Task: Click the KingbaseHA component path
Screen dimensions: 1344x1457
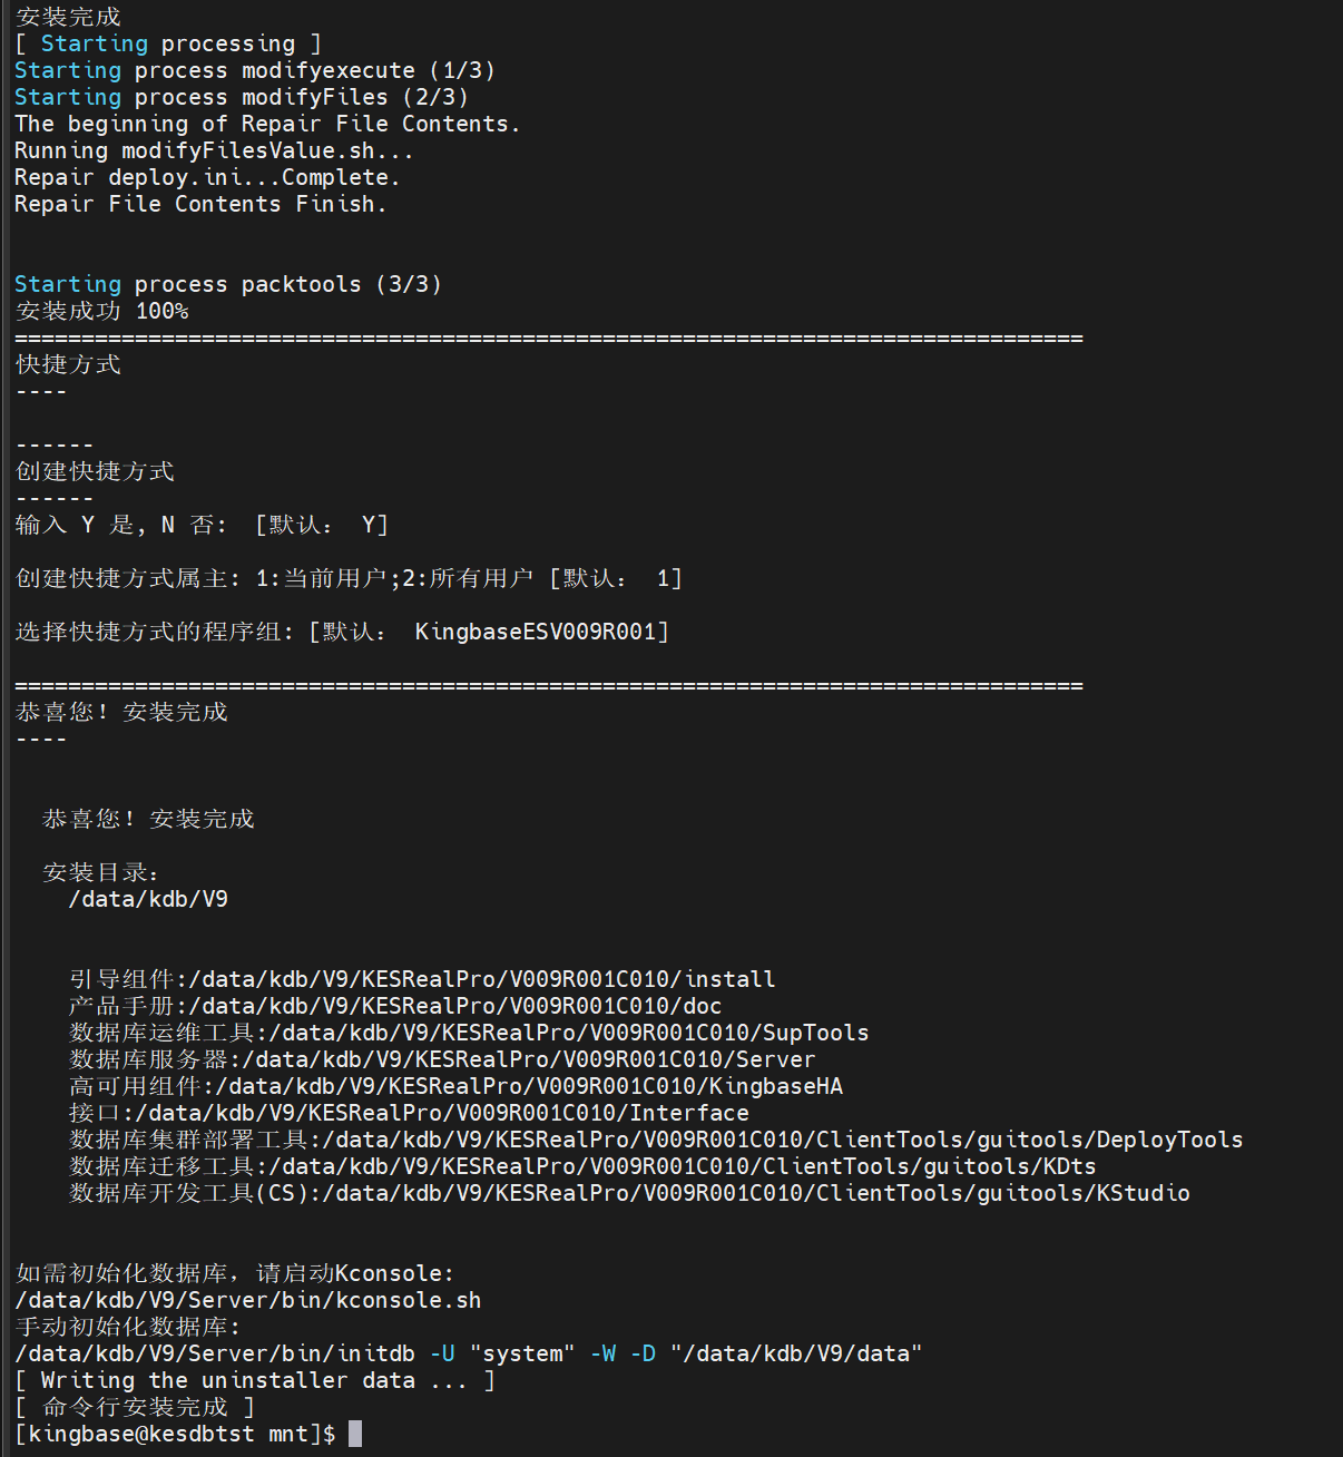Action: point(529,1086)
